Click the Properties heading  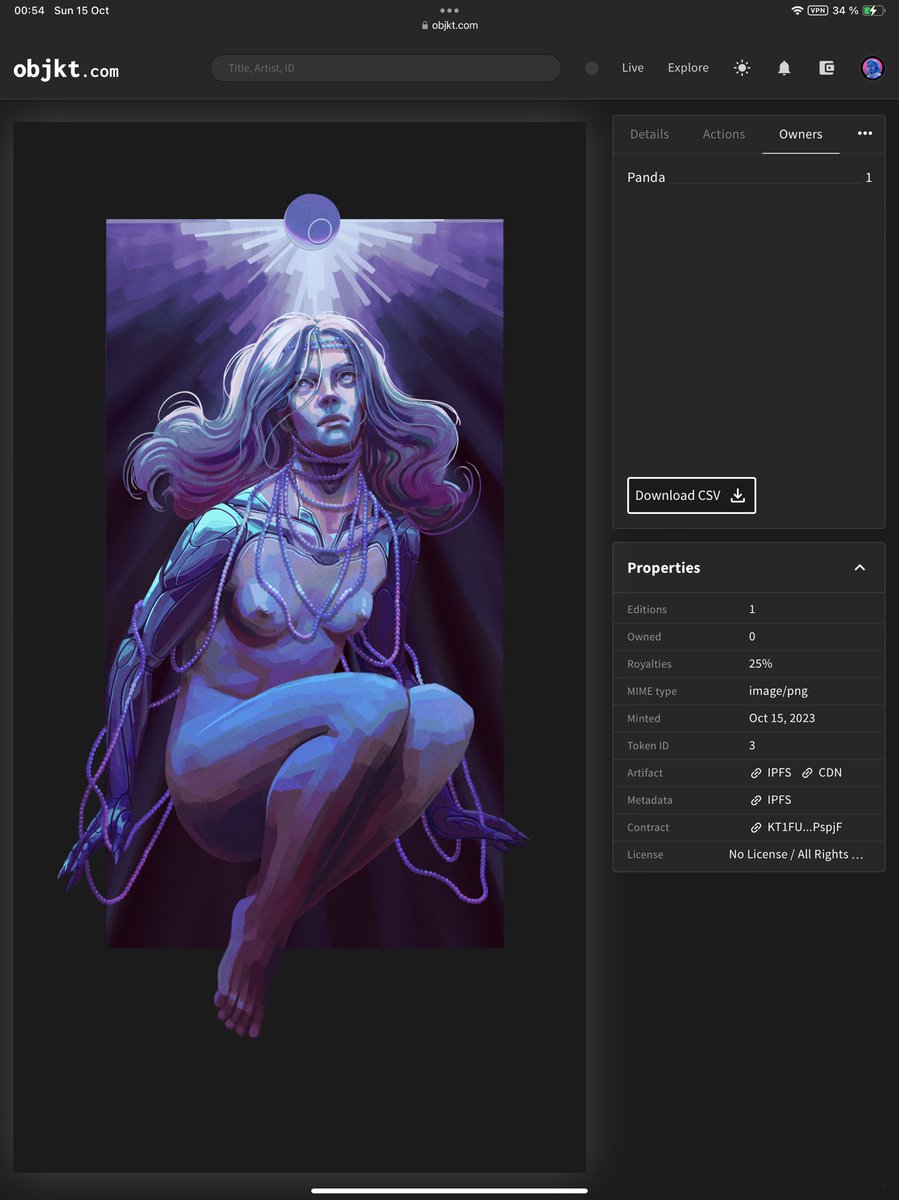tap(664, 568)
